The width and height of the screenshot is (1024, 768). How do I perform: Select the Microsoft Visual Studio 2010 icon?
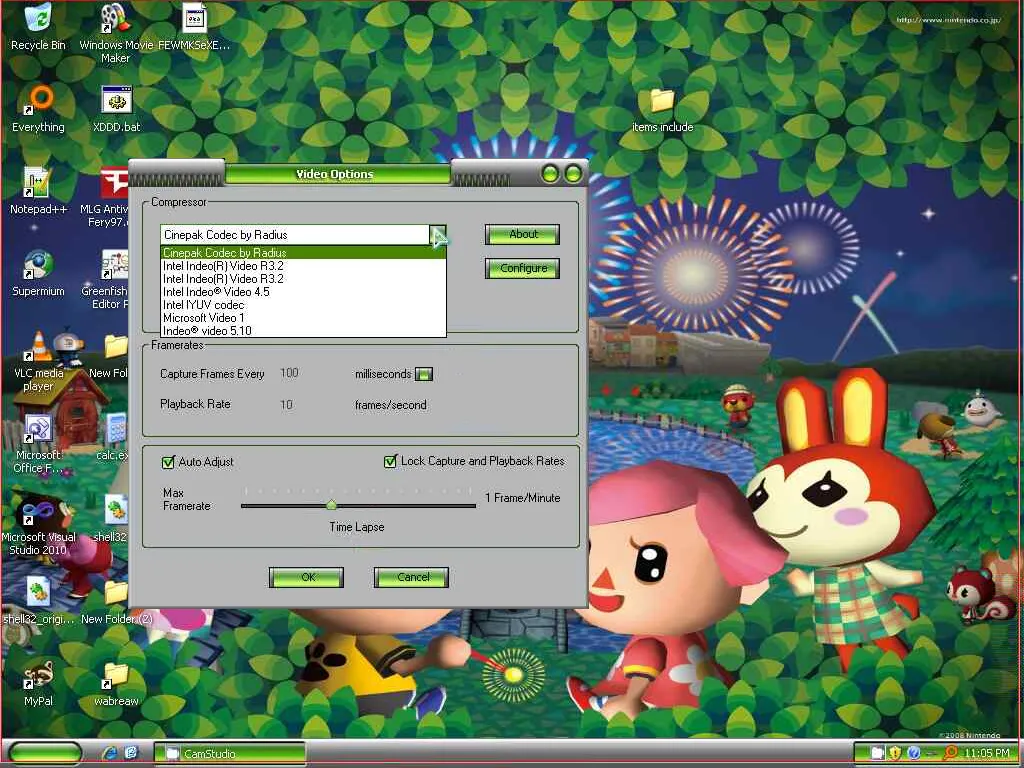pos(38,526)
